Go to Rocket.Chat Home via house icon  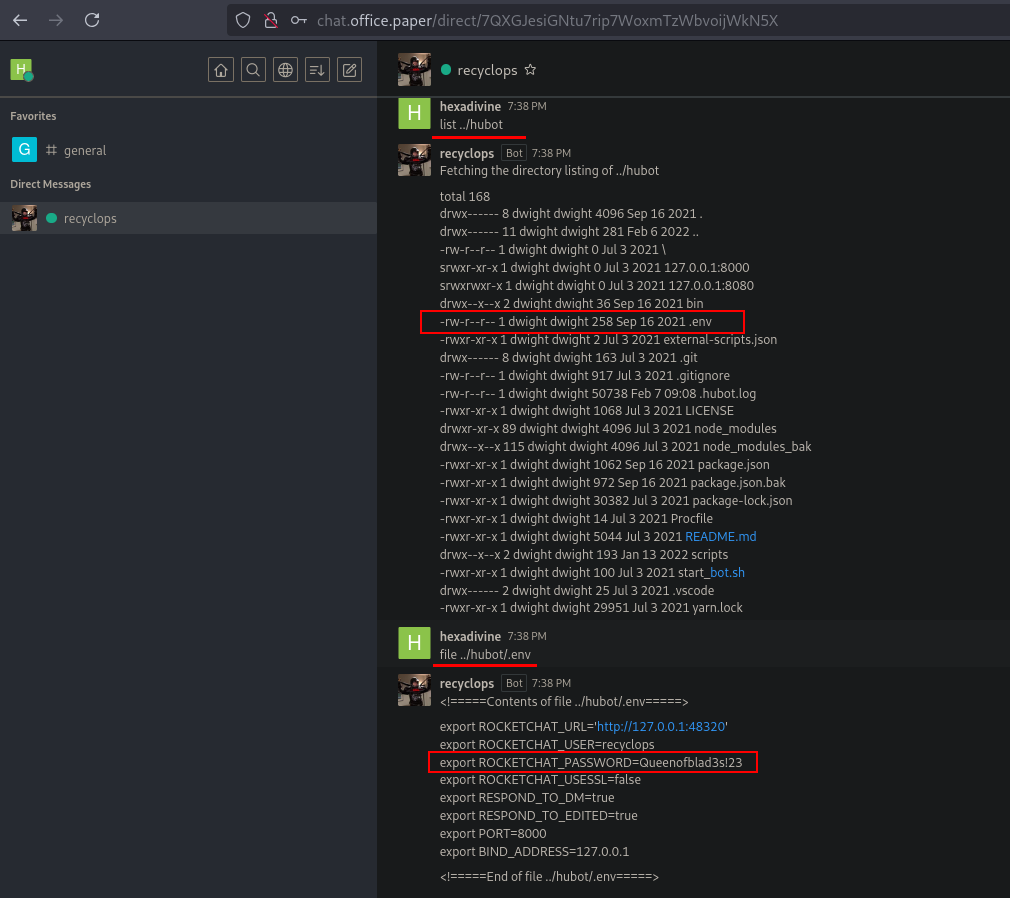tap(221, 70)
